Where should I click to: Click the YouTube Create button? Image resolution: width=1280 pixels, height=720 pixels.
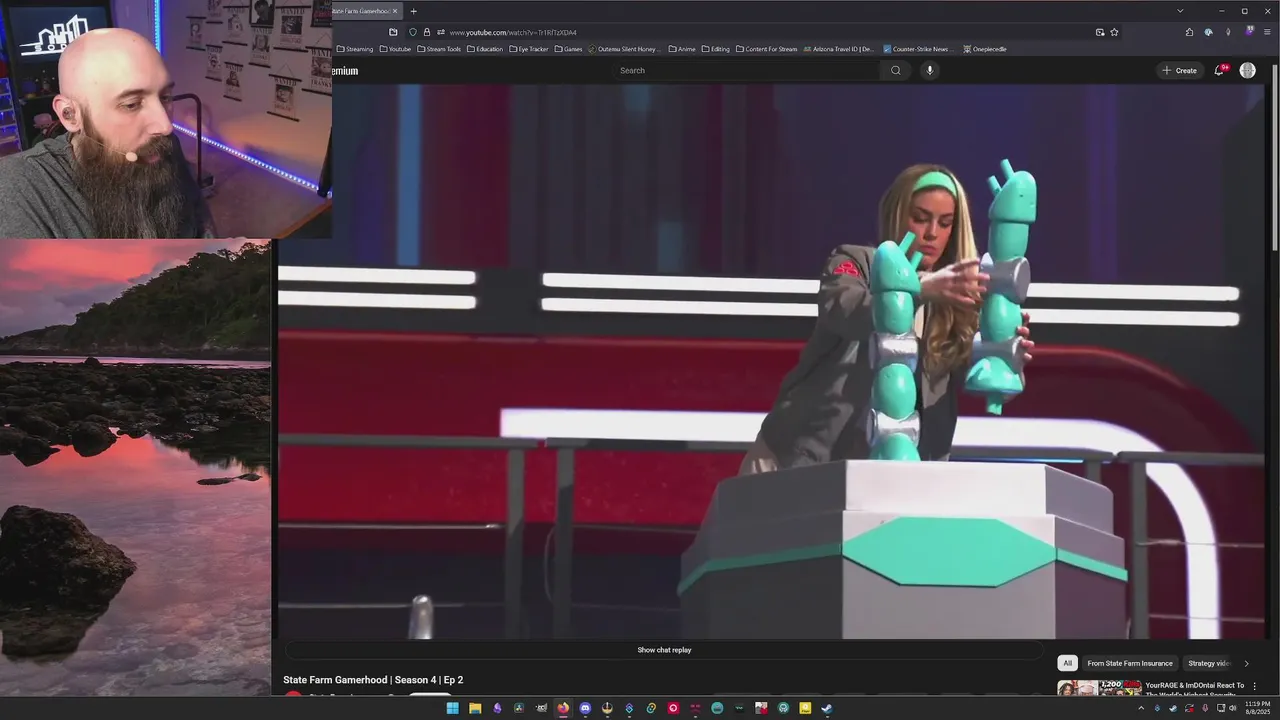pyautogui.click(x=1180, y=70)
